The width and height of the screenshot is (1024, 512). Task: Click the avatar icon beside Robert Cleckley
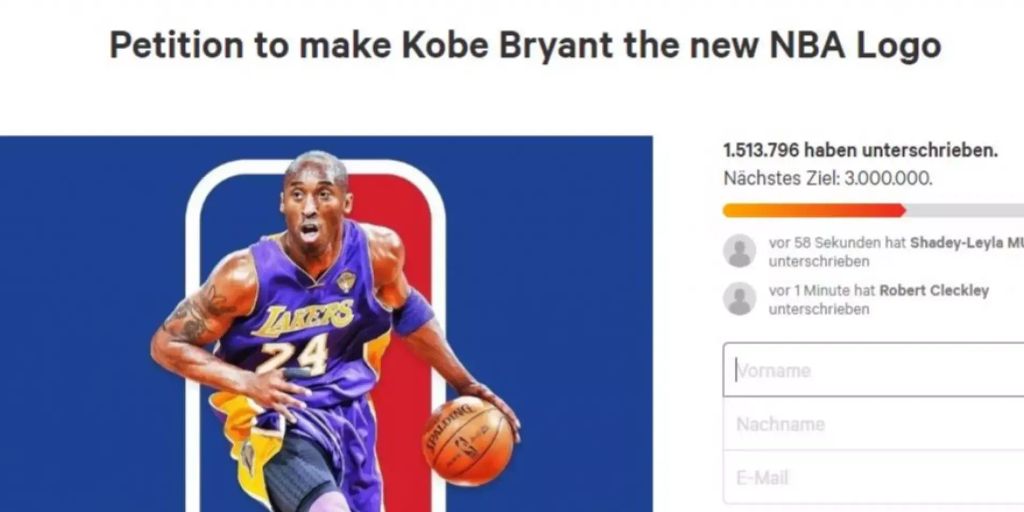tap(739, 299)
